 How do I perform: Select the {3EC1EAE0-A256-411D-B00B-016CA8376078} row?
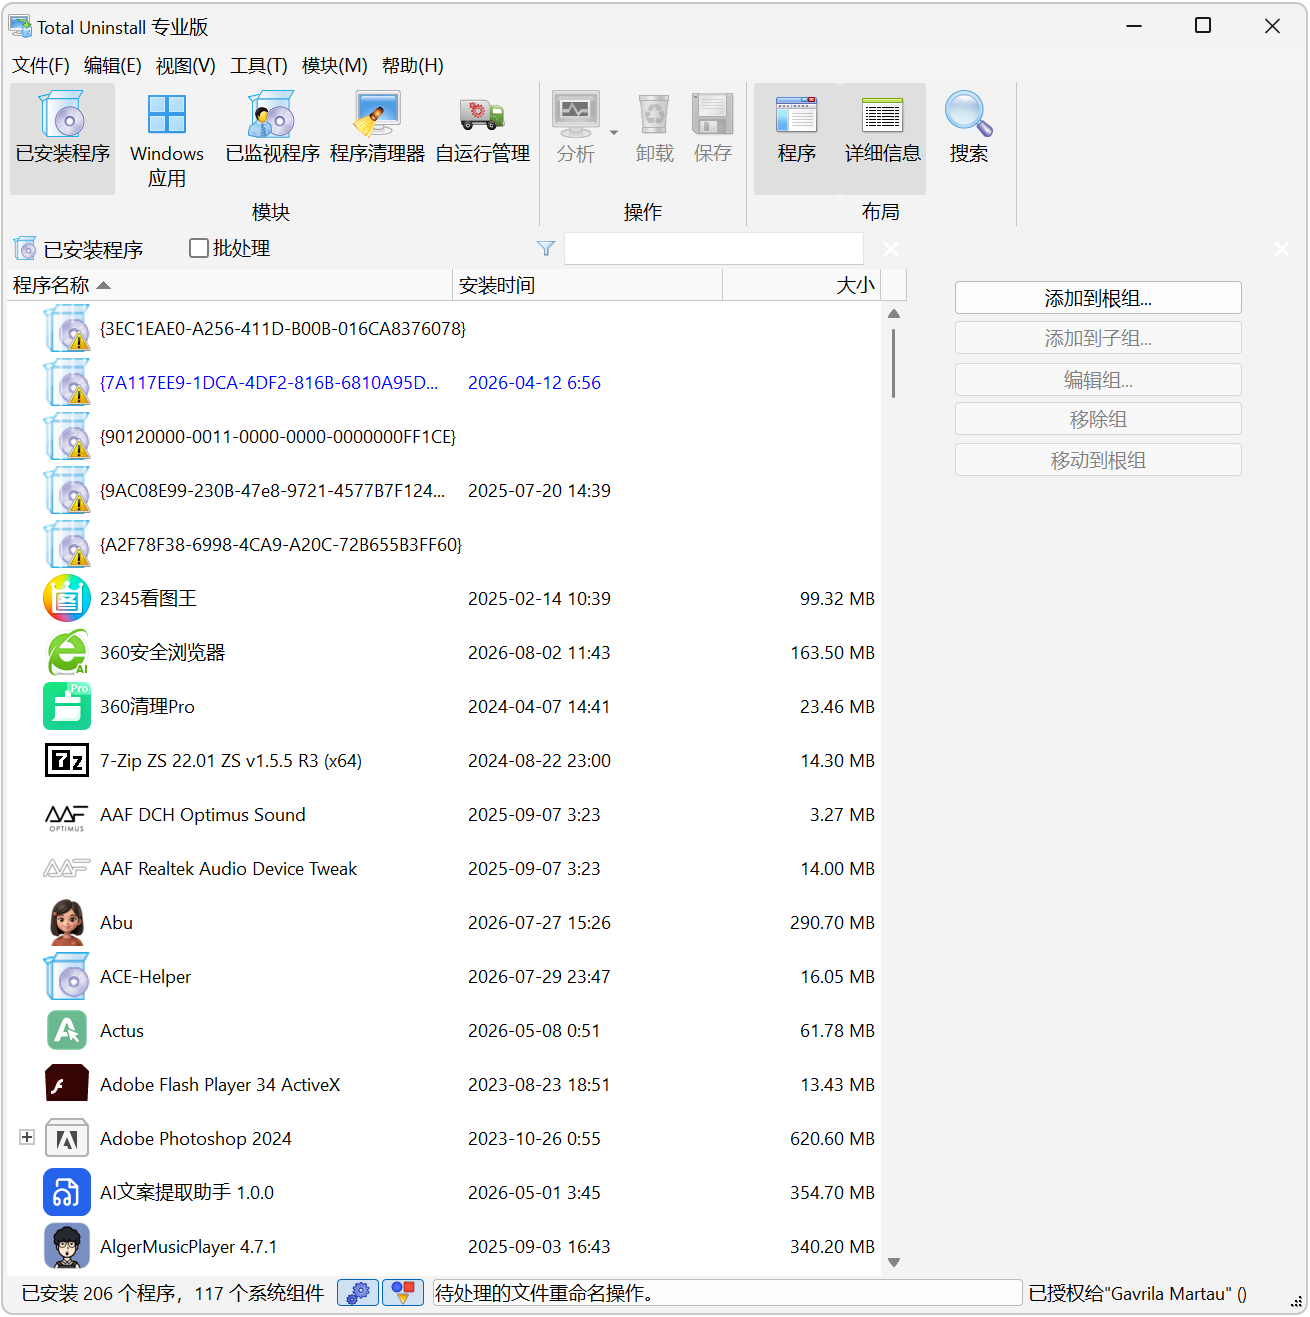point(443,328)
